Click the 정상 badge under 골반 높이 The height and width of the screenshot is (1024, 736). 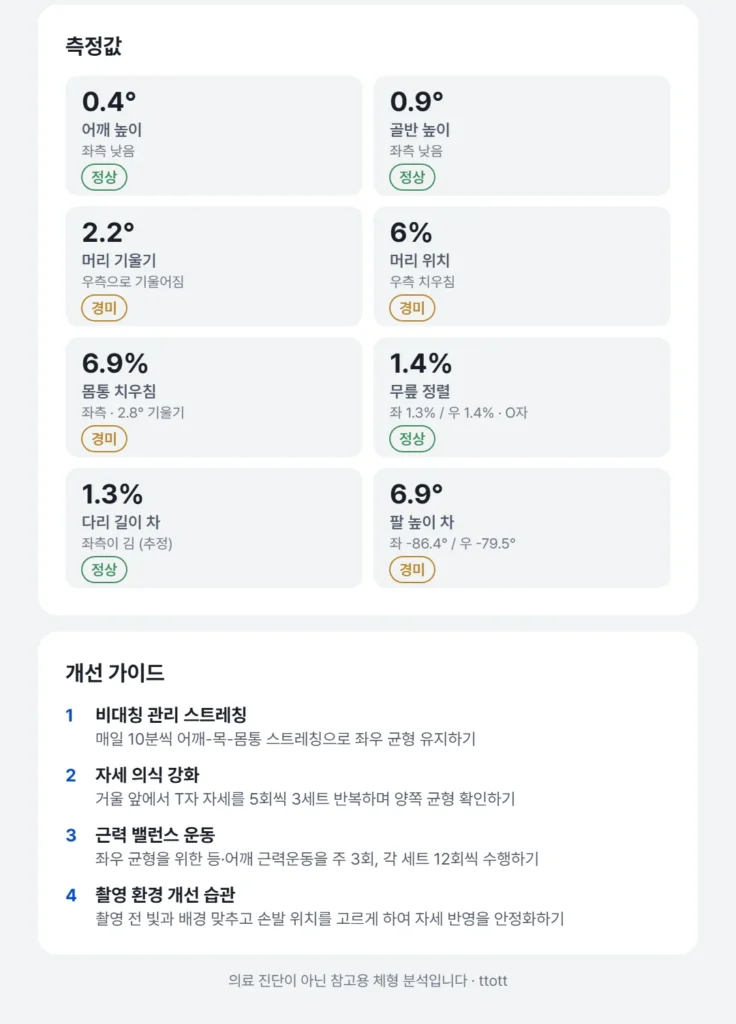[412, 177]
